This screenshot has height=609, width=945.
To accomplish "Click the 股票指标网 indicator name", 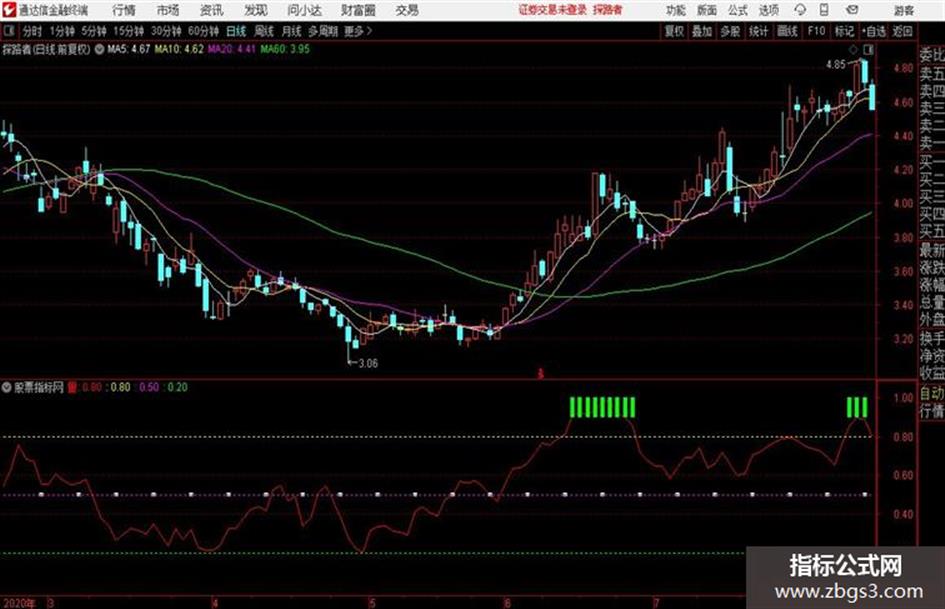I will click(x=39, y=387).
